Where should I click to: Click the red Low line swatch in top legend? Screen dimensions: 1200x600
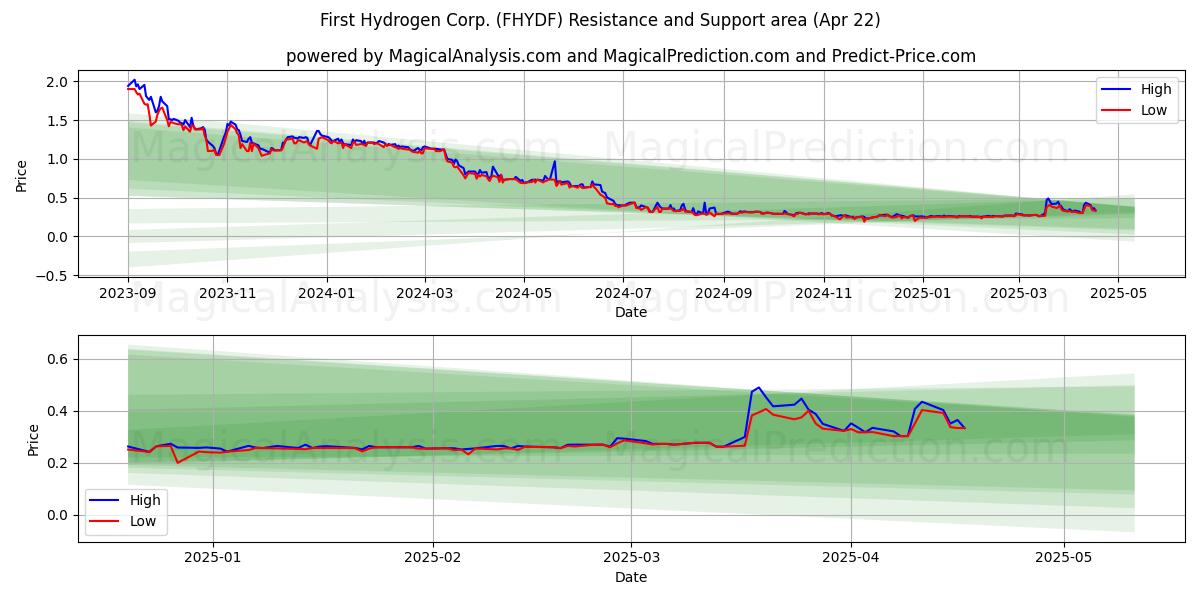tap(1117, 111)
